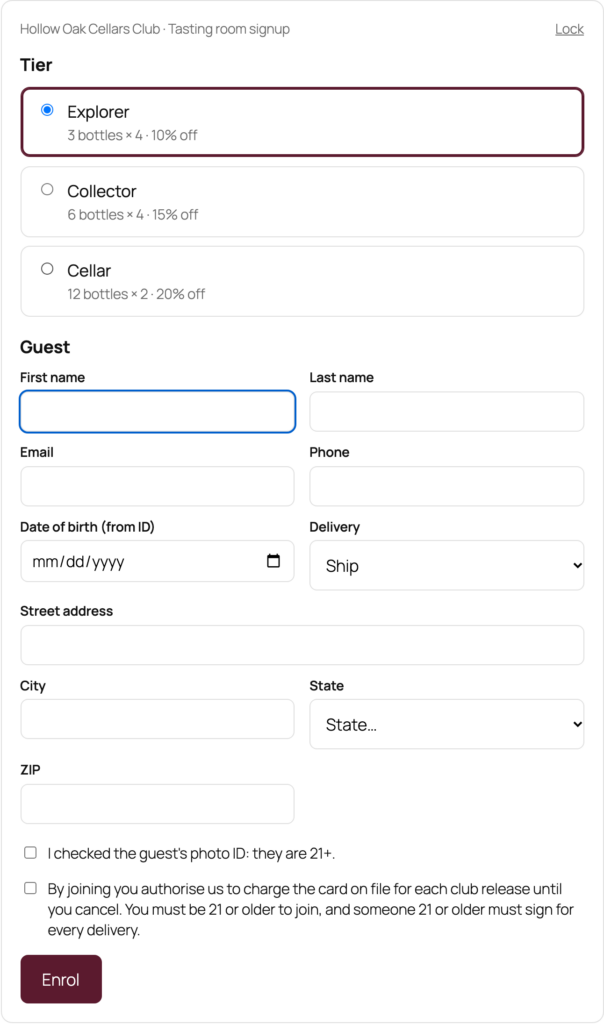The width and height of the screenshot is (604, 1024).
Task: Check the card charge authorisation checkbox
Action: coord(30,888)
